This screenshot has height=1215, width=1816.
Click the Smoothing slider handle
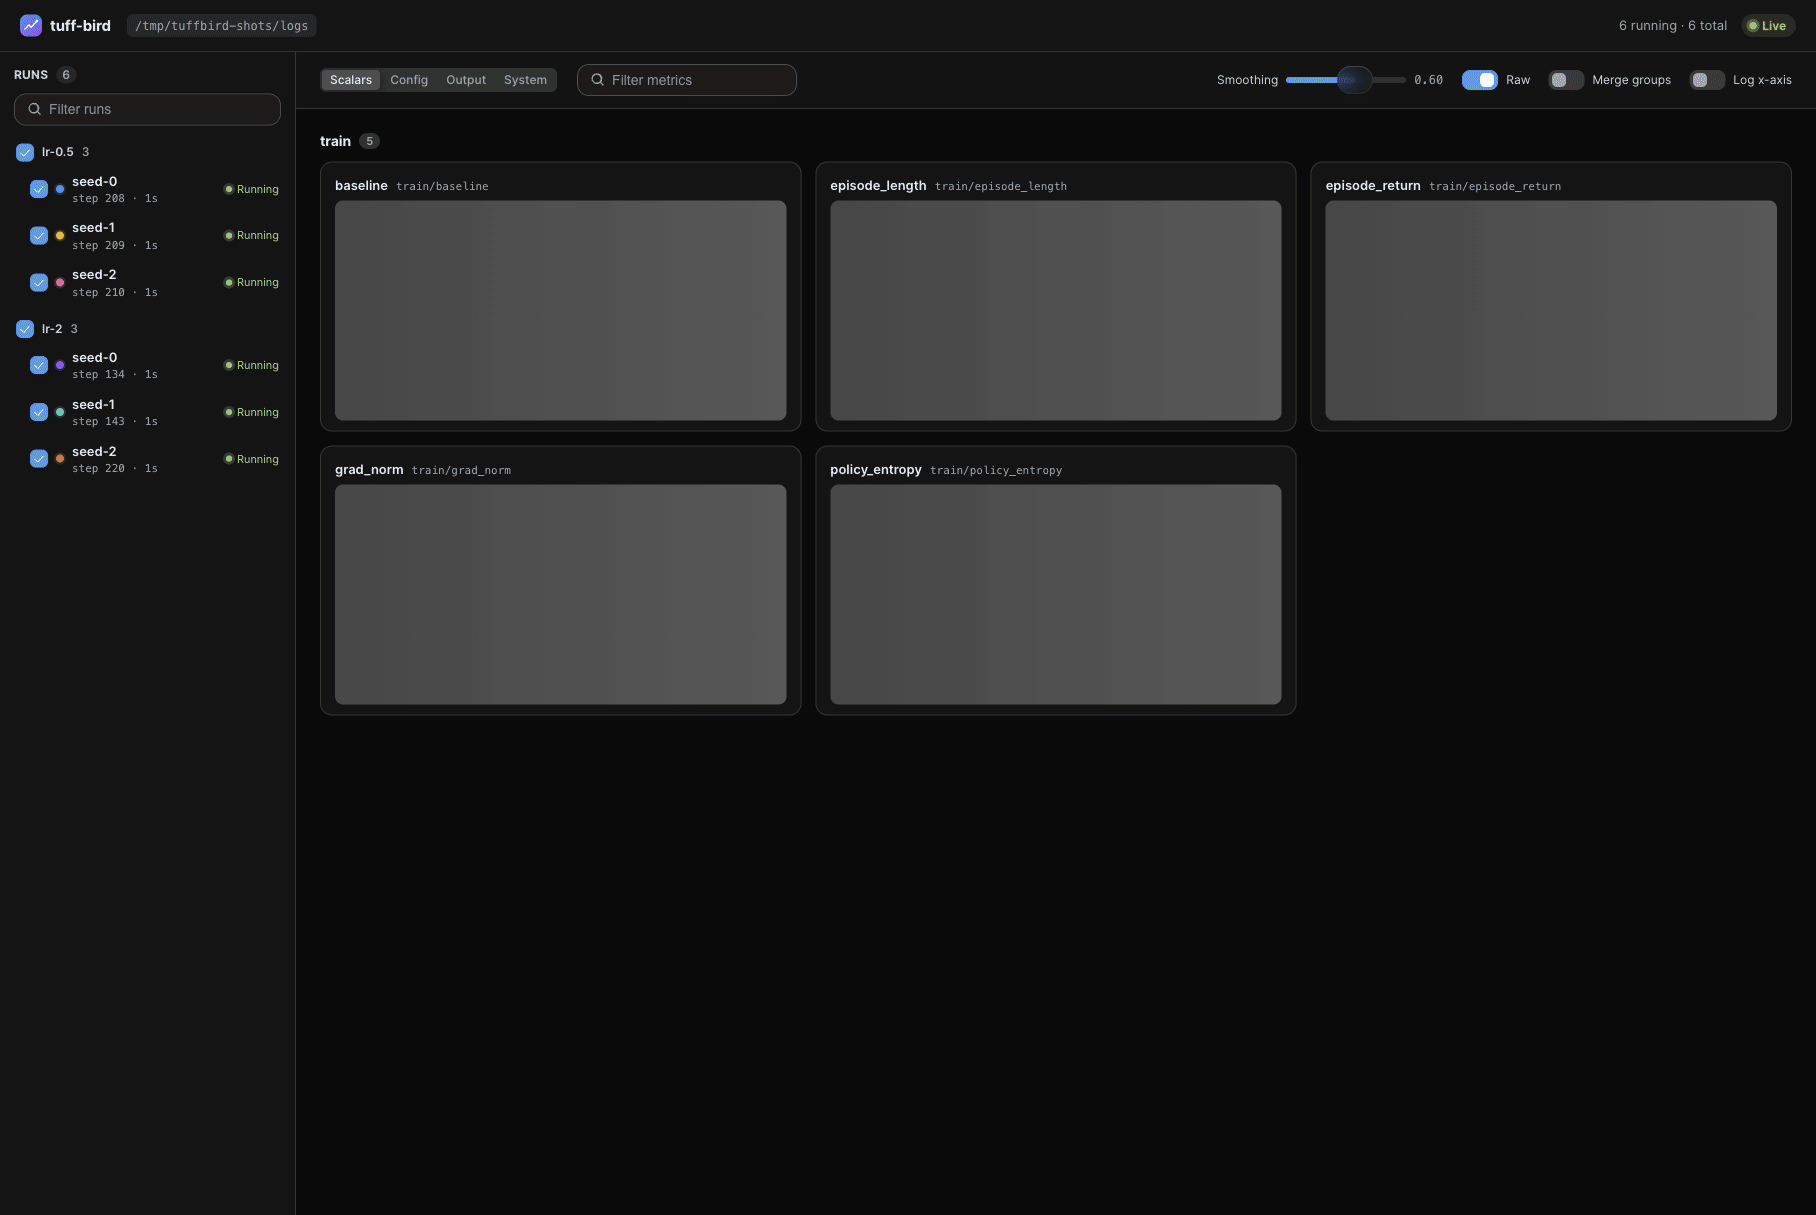pyautogui.click(x=1355, y=80)
